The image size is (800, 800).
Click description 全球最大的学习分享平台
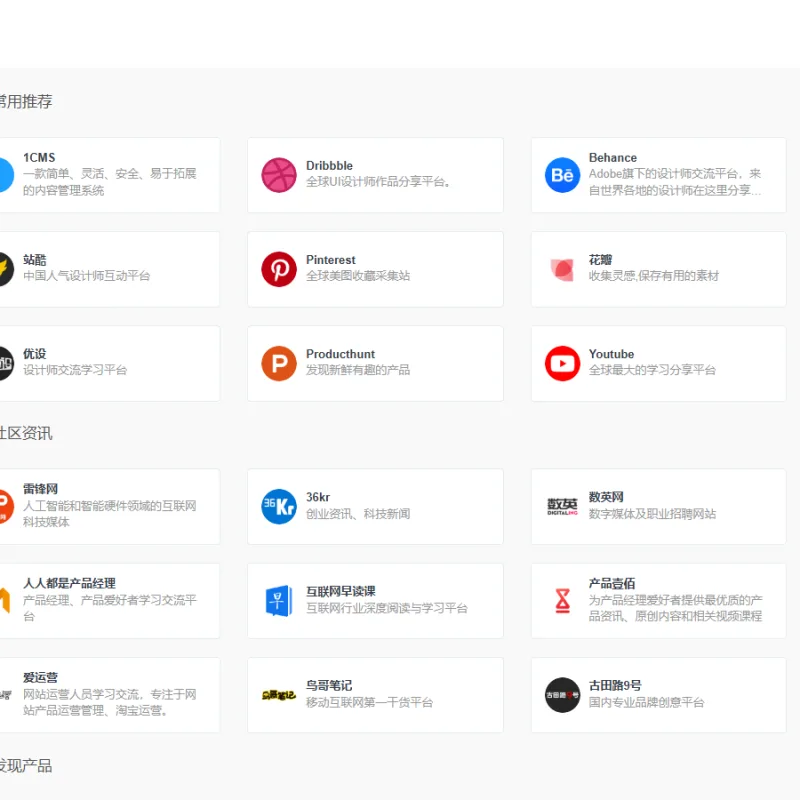pos(652,370)
